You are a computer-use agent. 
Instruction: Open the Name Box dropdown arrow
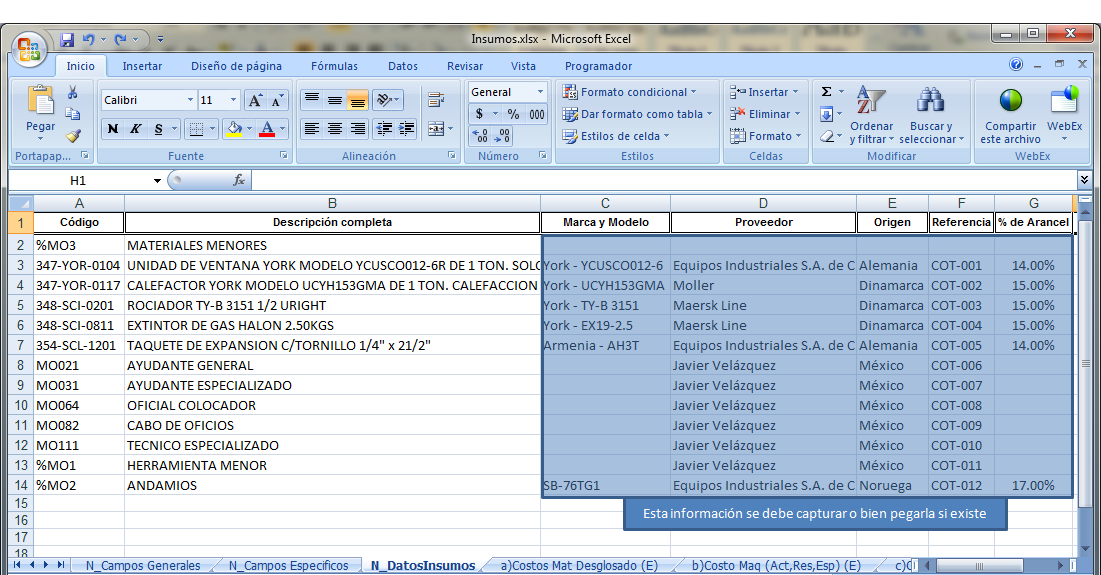[157, 180]
